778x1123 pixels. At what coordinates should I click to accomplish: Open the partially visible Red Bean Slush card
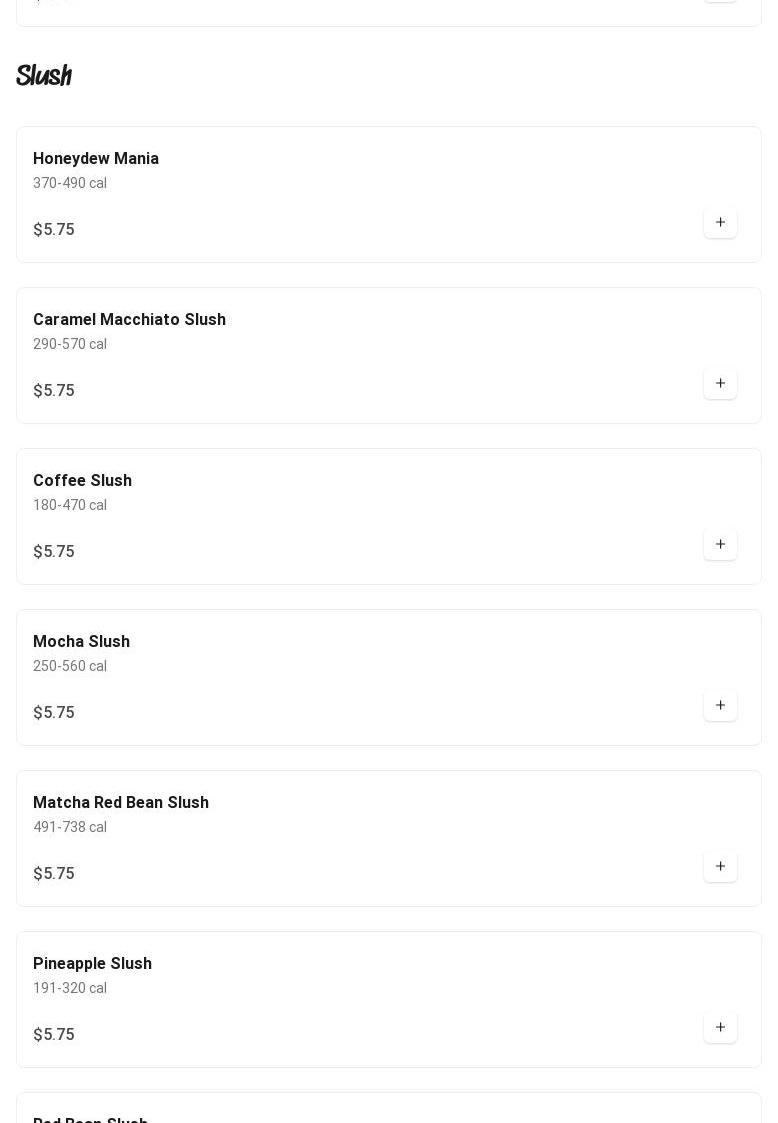click(x=389, y=1108)
